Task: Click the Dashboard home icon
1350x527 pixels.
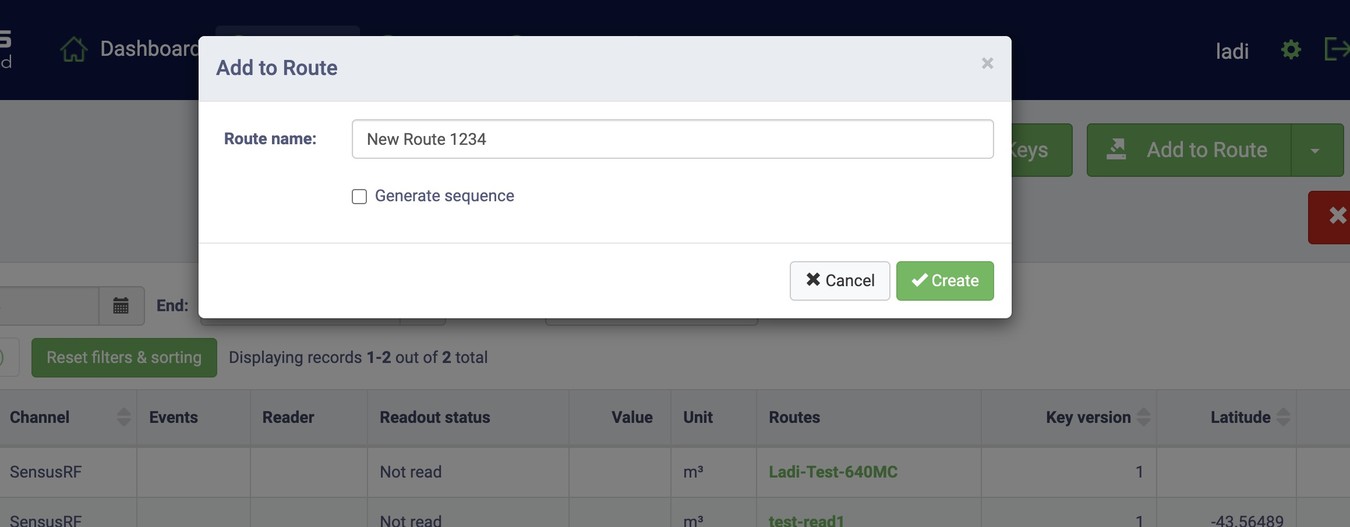Action: click(74, 49)
